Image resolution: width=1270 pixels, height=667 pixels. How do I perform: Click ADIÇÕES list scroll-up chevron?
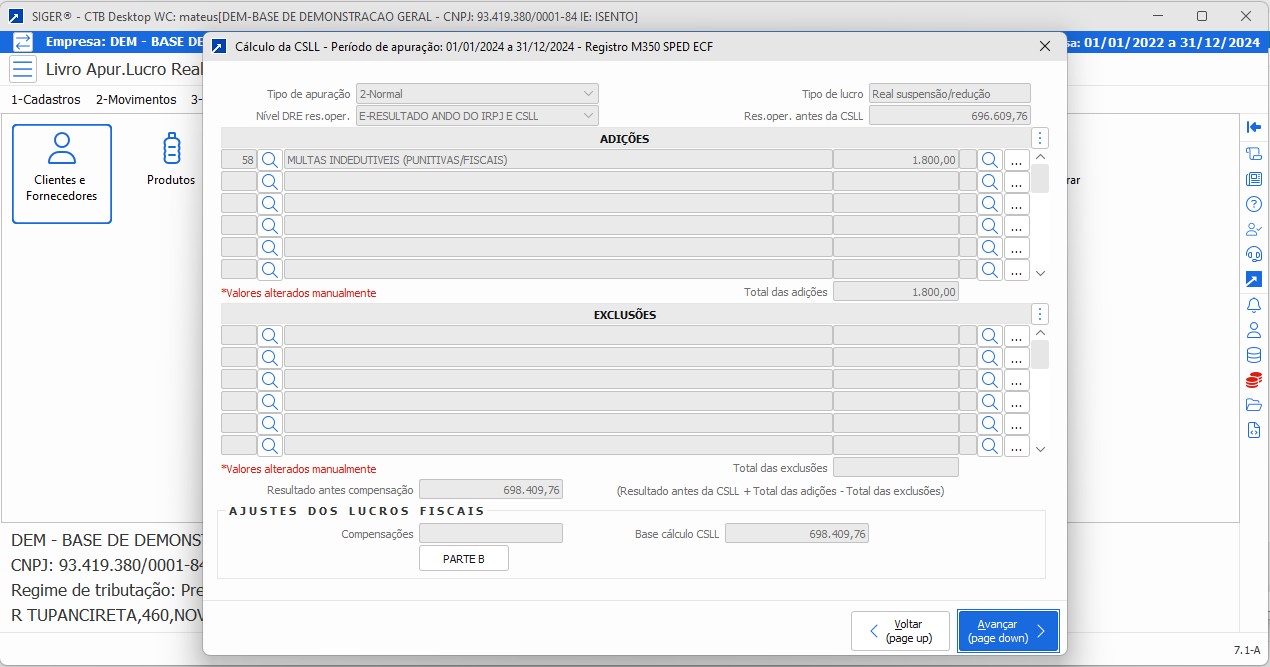click(x=1040, y=157)
